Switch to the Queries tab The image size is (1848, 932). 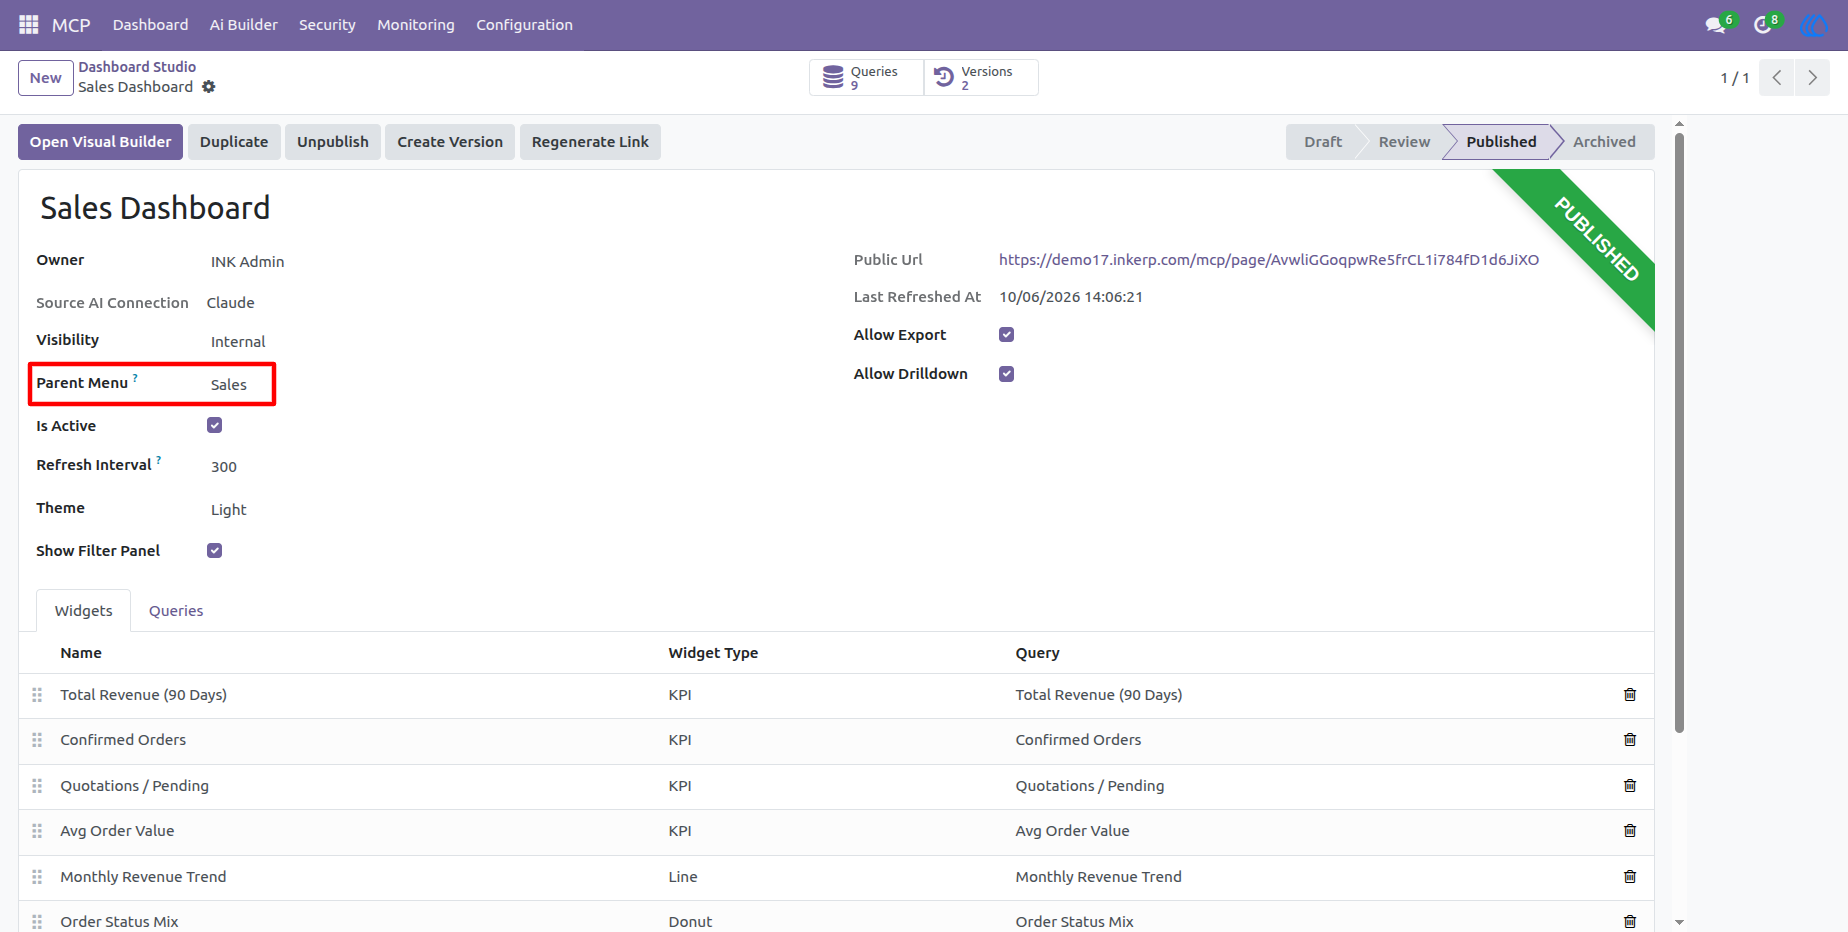[176, 611]
